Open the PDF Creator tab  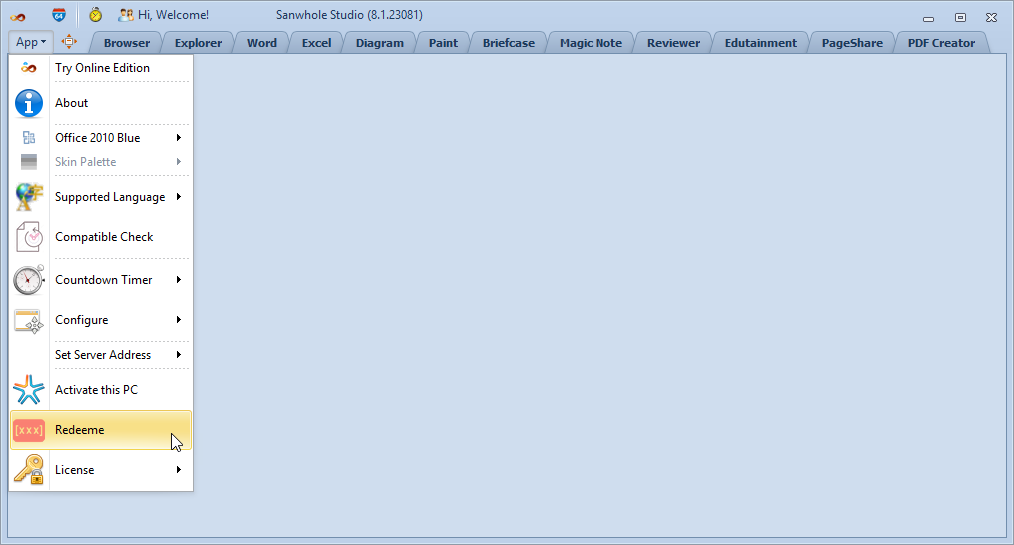click(x=941, y=43)
